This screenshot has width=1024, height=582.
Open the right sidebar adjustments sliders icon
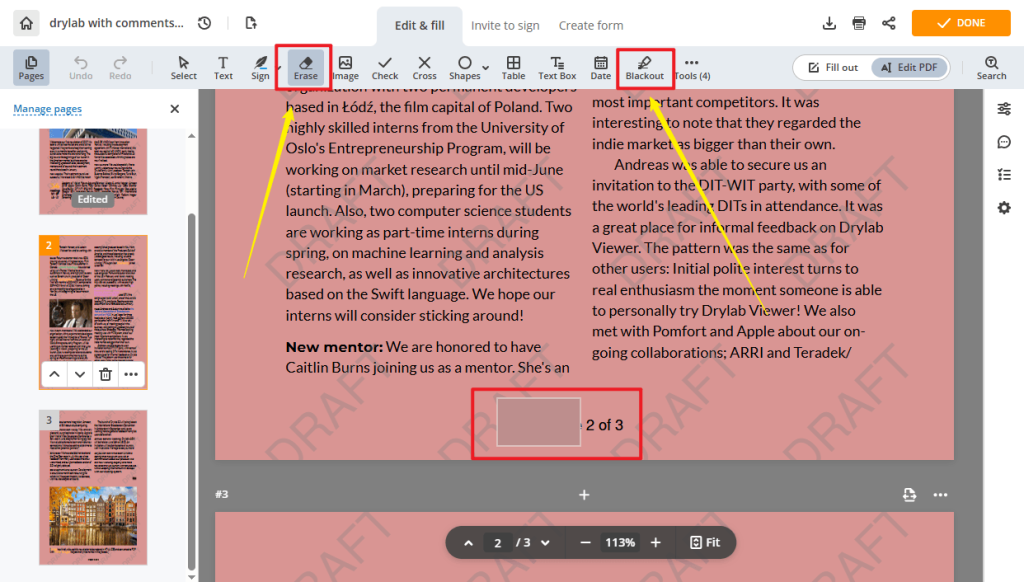[x=1004, y=109]
